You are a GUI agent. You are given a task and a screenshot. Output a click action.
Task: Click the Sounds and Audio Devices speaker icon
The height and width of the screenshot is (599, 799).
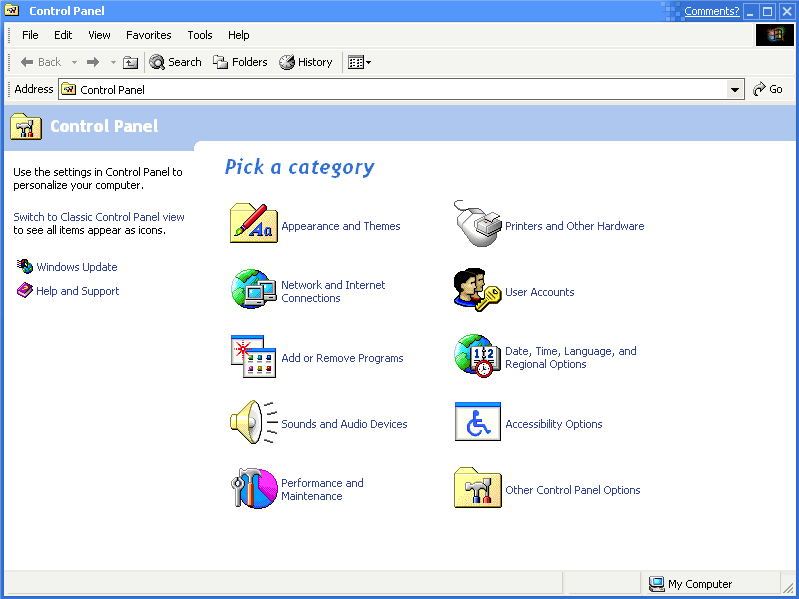pyautogui.click(x=253, y=422)
